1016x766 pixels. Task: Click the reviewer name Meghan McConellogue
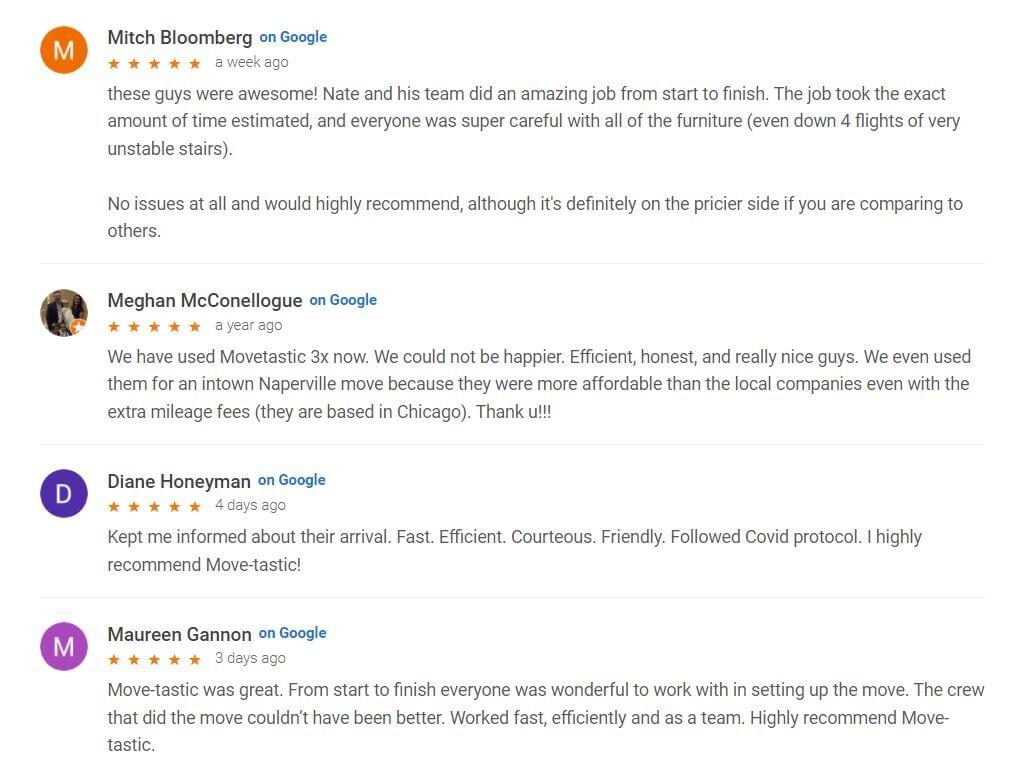pos(205,301)
